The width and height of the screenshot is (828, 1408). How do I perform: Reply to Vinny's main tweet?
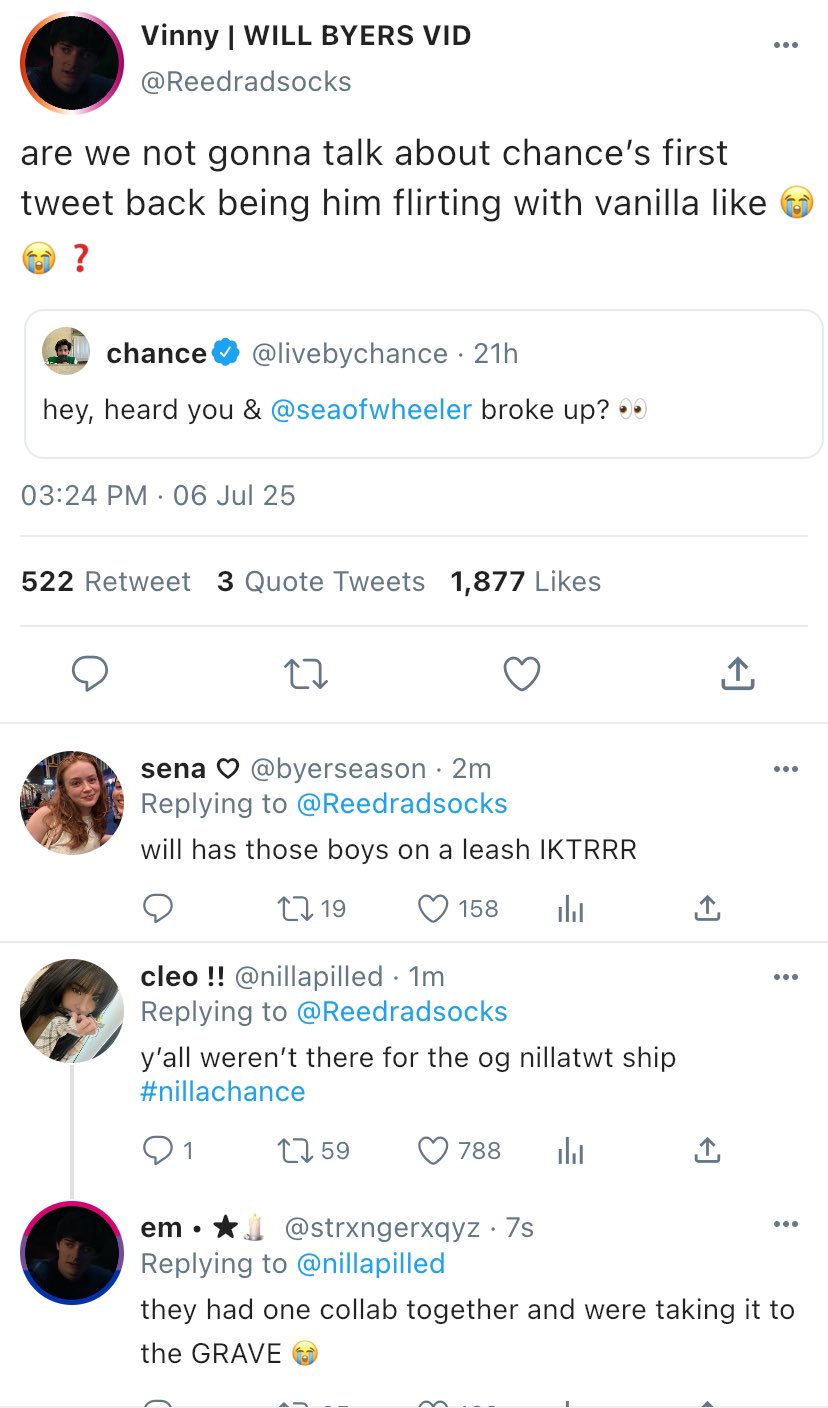point(90,675)
